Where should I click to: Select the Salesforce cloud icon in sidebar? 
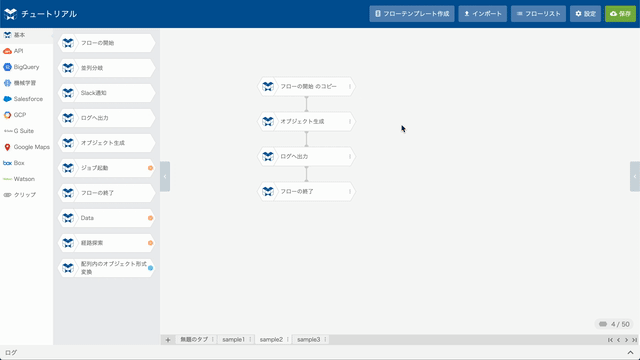tap(7, 99)
